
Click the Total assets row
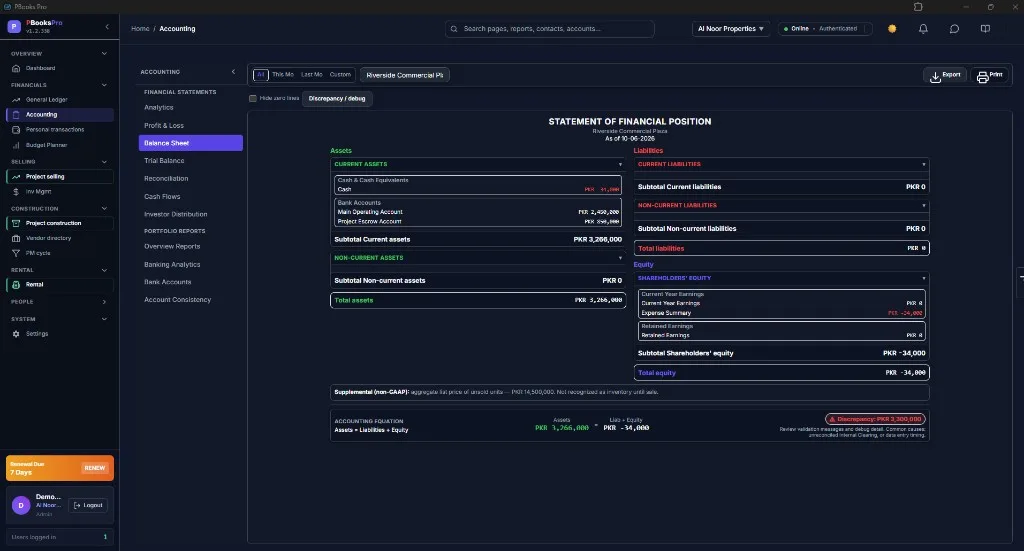478,300
